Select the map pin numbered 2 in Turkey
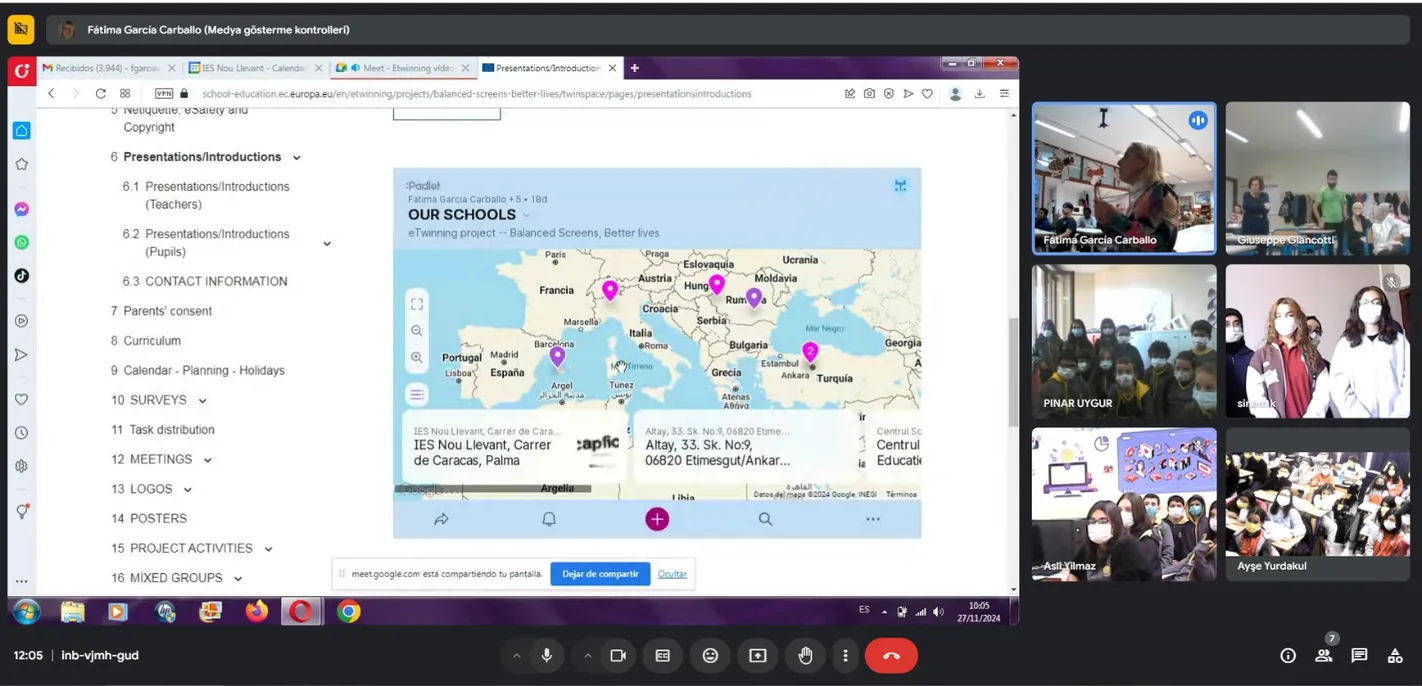Viewport: 1422px width, 686px height. pos(810,352)
